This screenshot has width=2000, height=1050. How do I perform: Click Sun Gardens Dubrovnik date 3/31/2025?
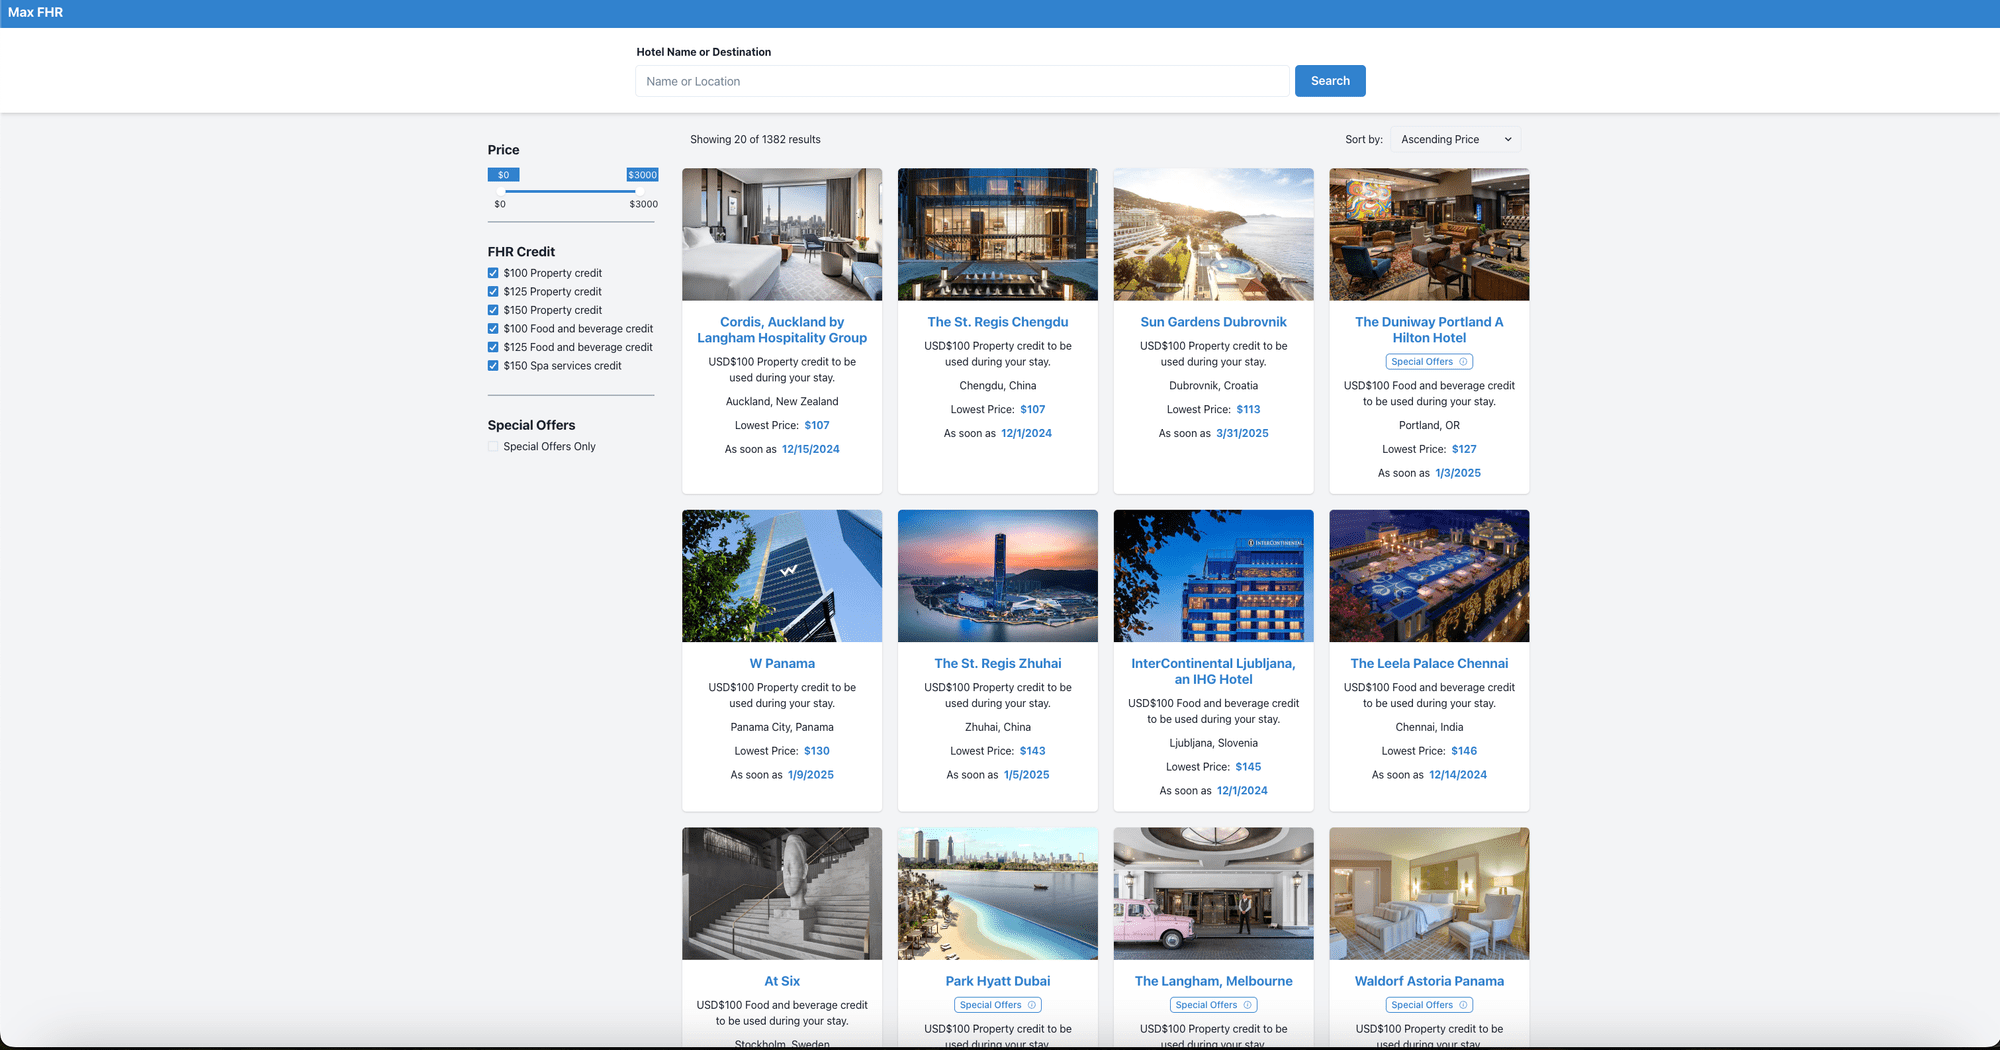click(1242, 434)
